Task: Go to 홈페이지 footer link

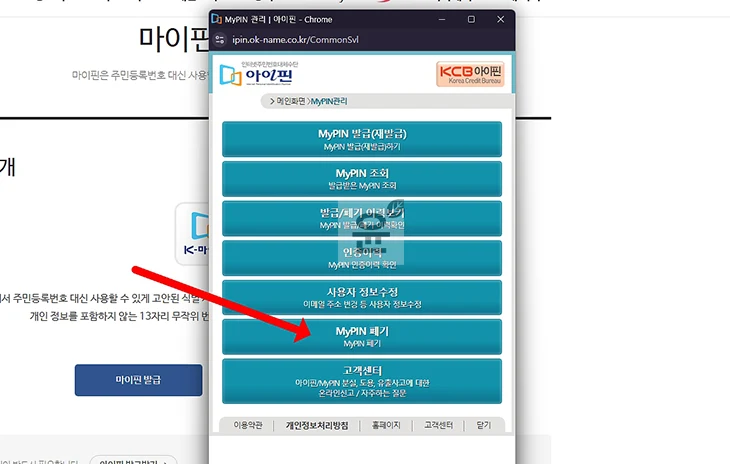Action: 386,425
